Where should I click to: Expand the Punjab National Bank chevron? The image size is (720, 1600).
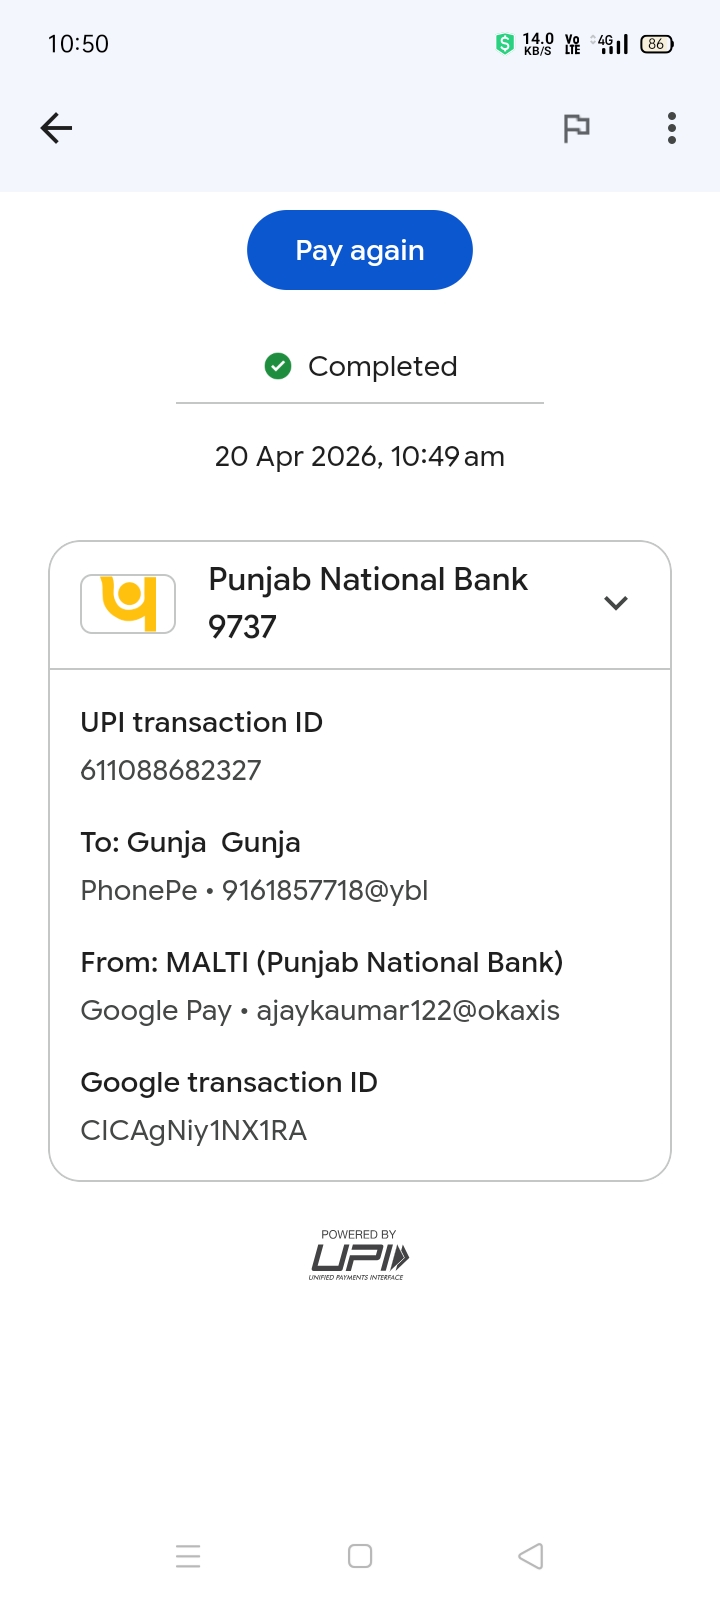tap(616, 603)
